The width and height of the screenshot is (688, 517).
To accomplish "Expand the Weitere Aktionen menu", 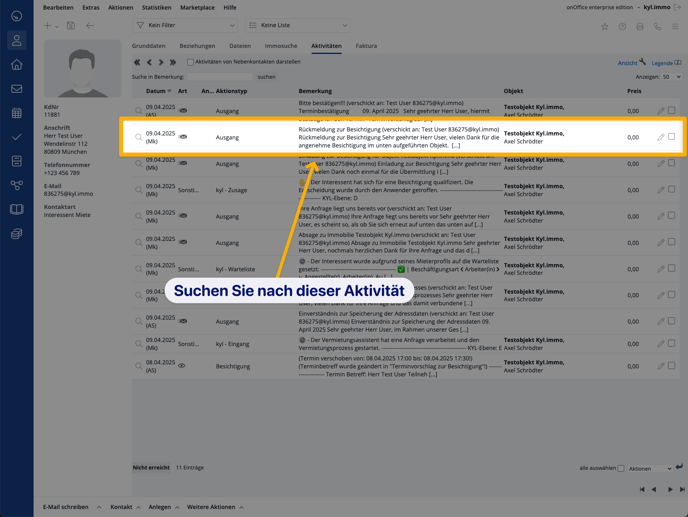I will (241, 507).
